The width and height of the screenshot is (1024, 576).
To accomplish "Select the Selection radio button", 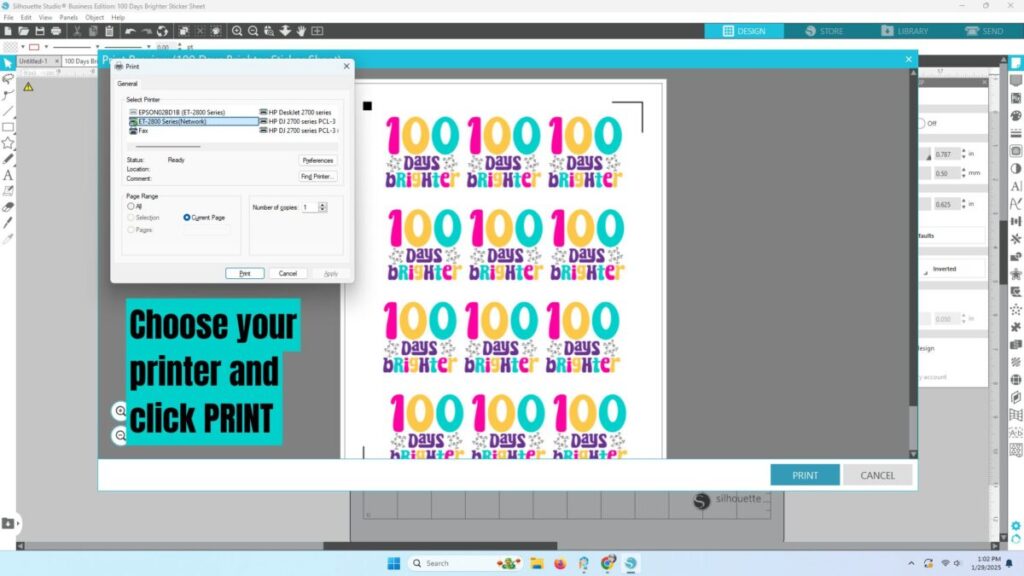I will [131, 217].
